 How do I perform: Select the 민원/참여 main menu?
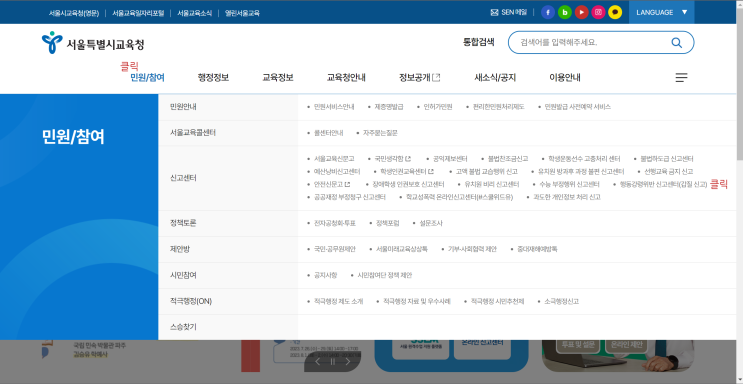(147, 78)
